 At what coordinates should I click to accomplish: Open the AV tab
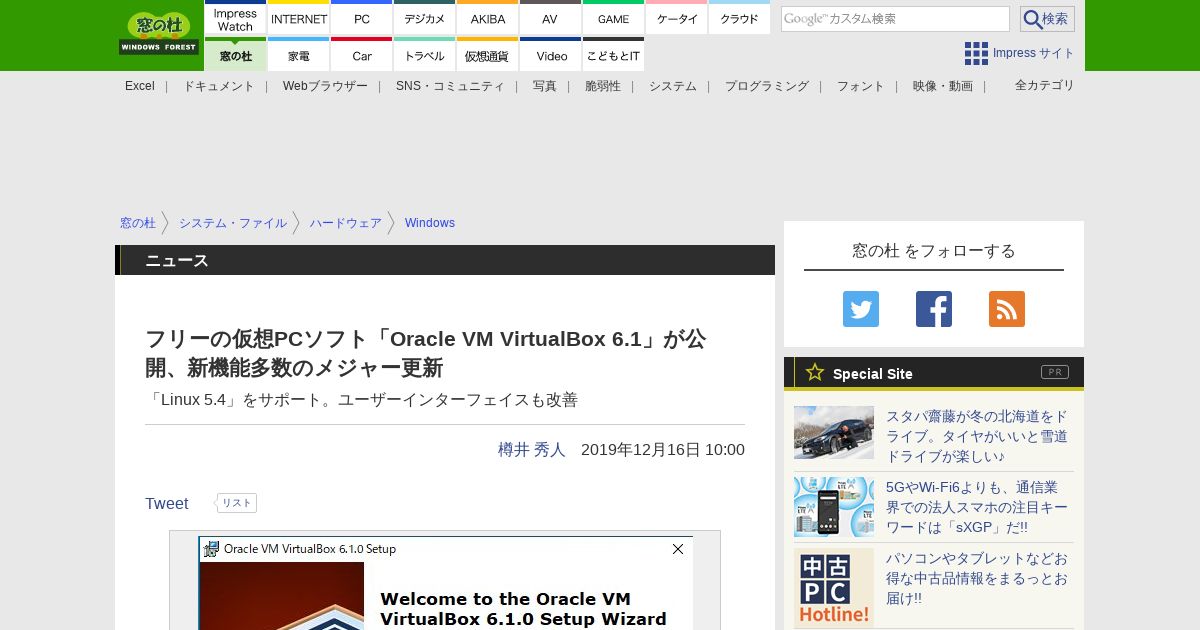[550, 18]
